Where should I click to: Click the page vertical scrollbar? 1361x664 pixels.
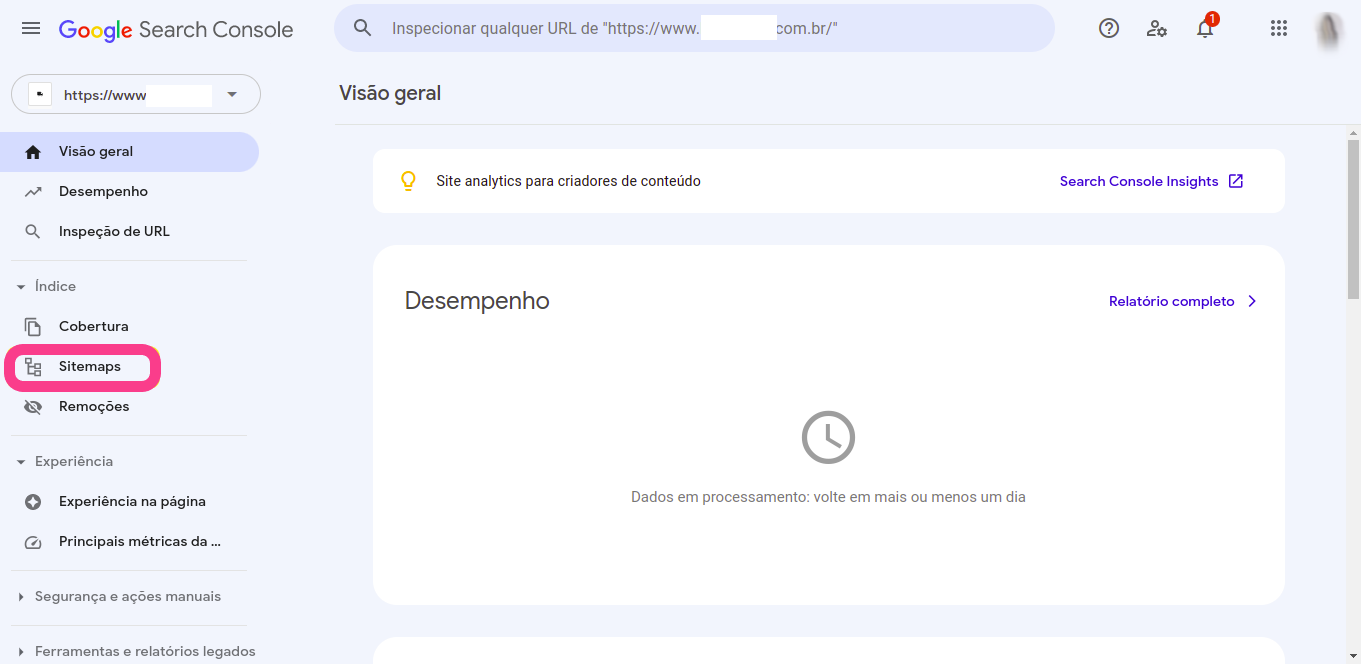[x=1353, y=219]
